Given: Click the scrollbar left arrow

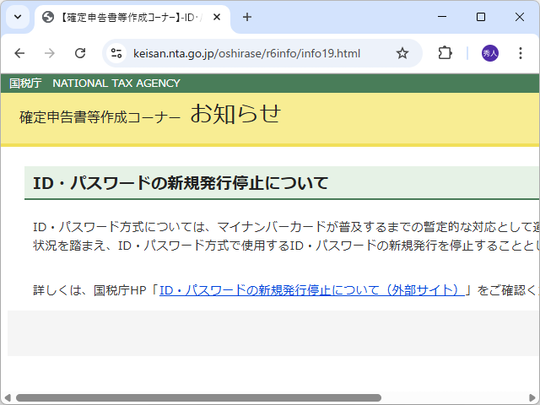Looking at the screenshot, I should (x=8, y=398).
